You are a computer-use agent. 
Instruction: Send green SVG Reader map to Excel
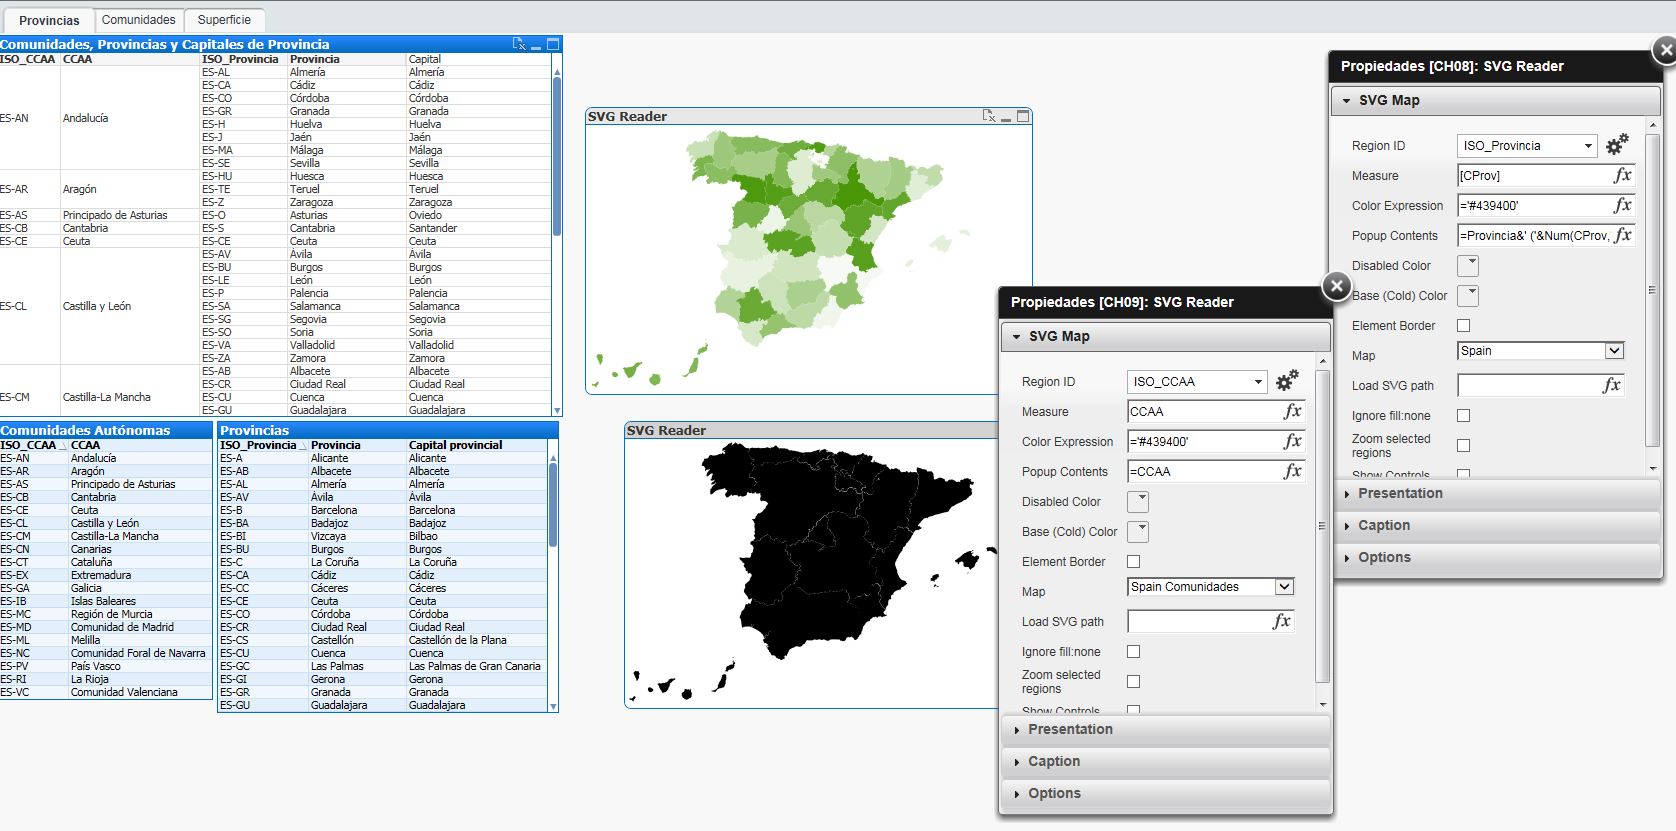pyautogui.click(x=989, y=116)
